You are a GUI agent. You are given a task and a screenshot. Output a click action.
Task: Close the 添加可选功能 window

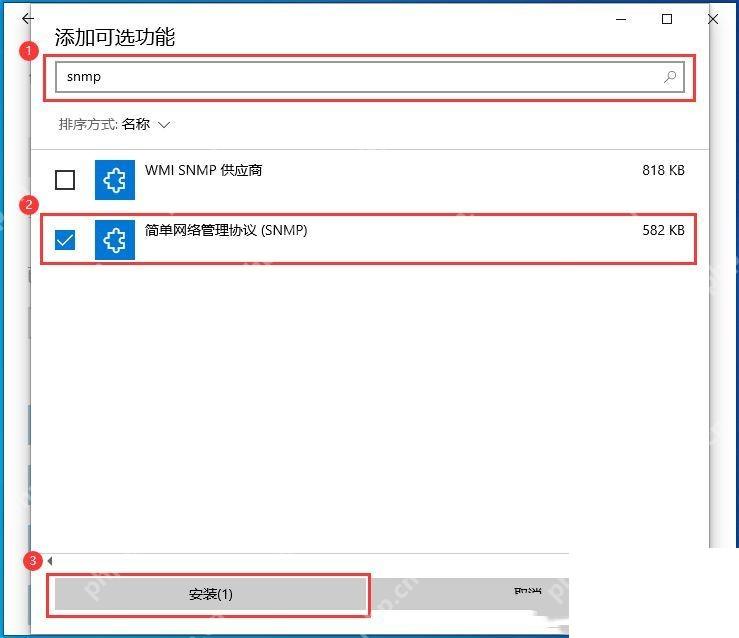pos(713,19)
